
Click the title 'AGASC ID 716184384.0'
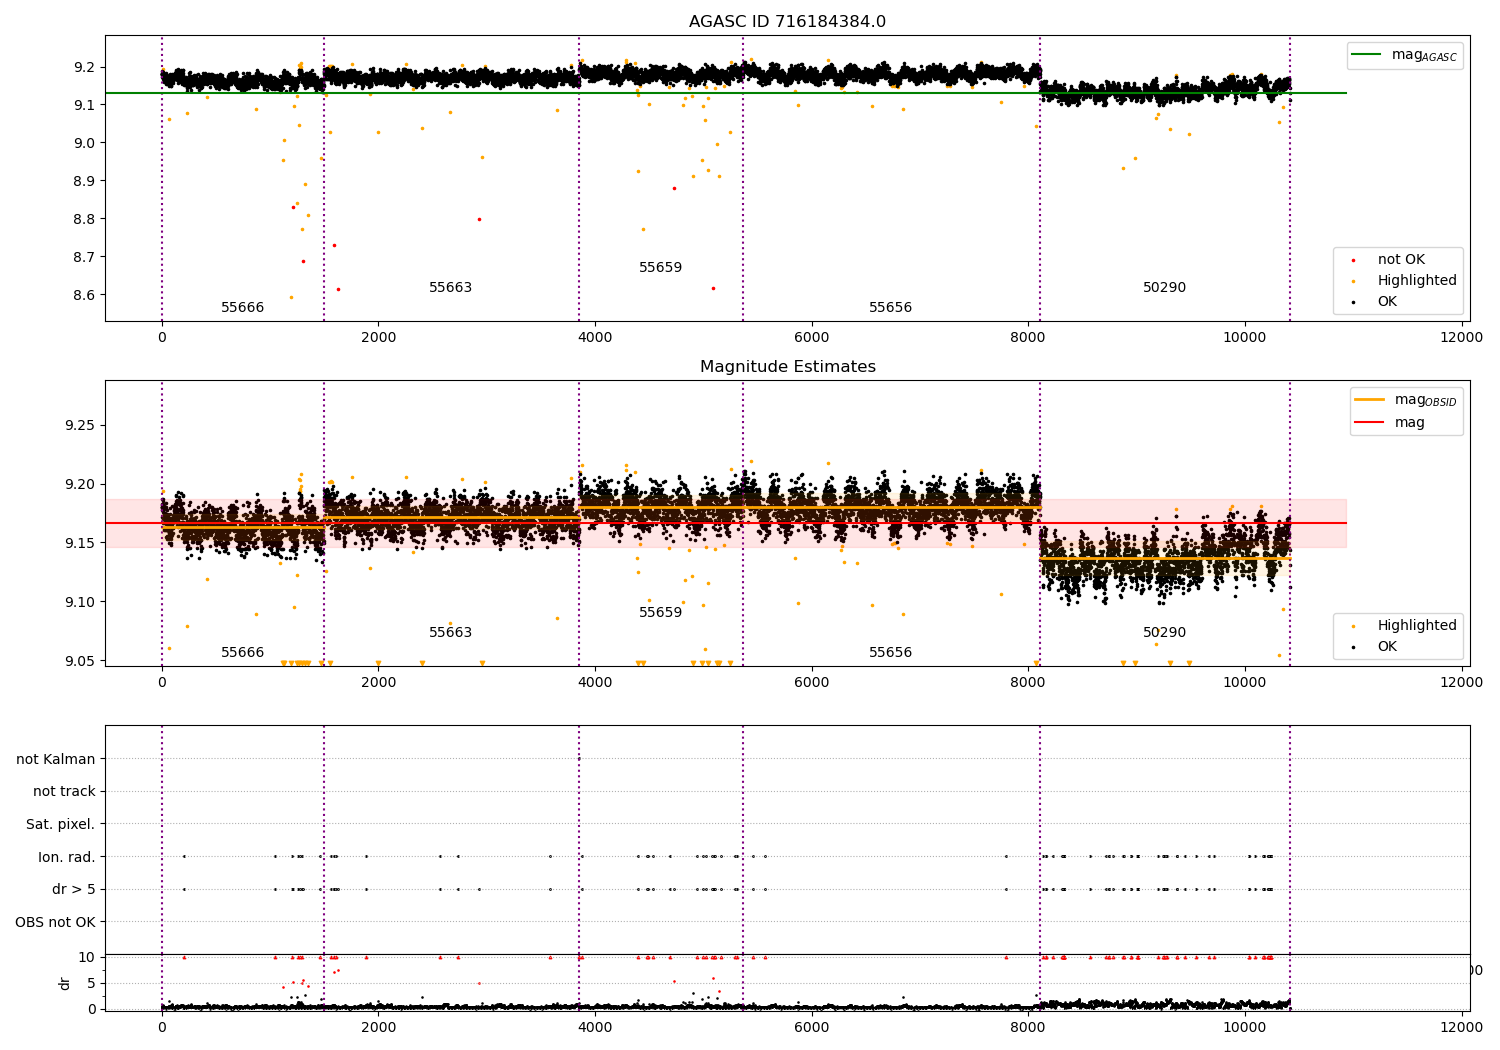pyautogui.click(x=787, y=22)
